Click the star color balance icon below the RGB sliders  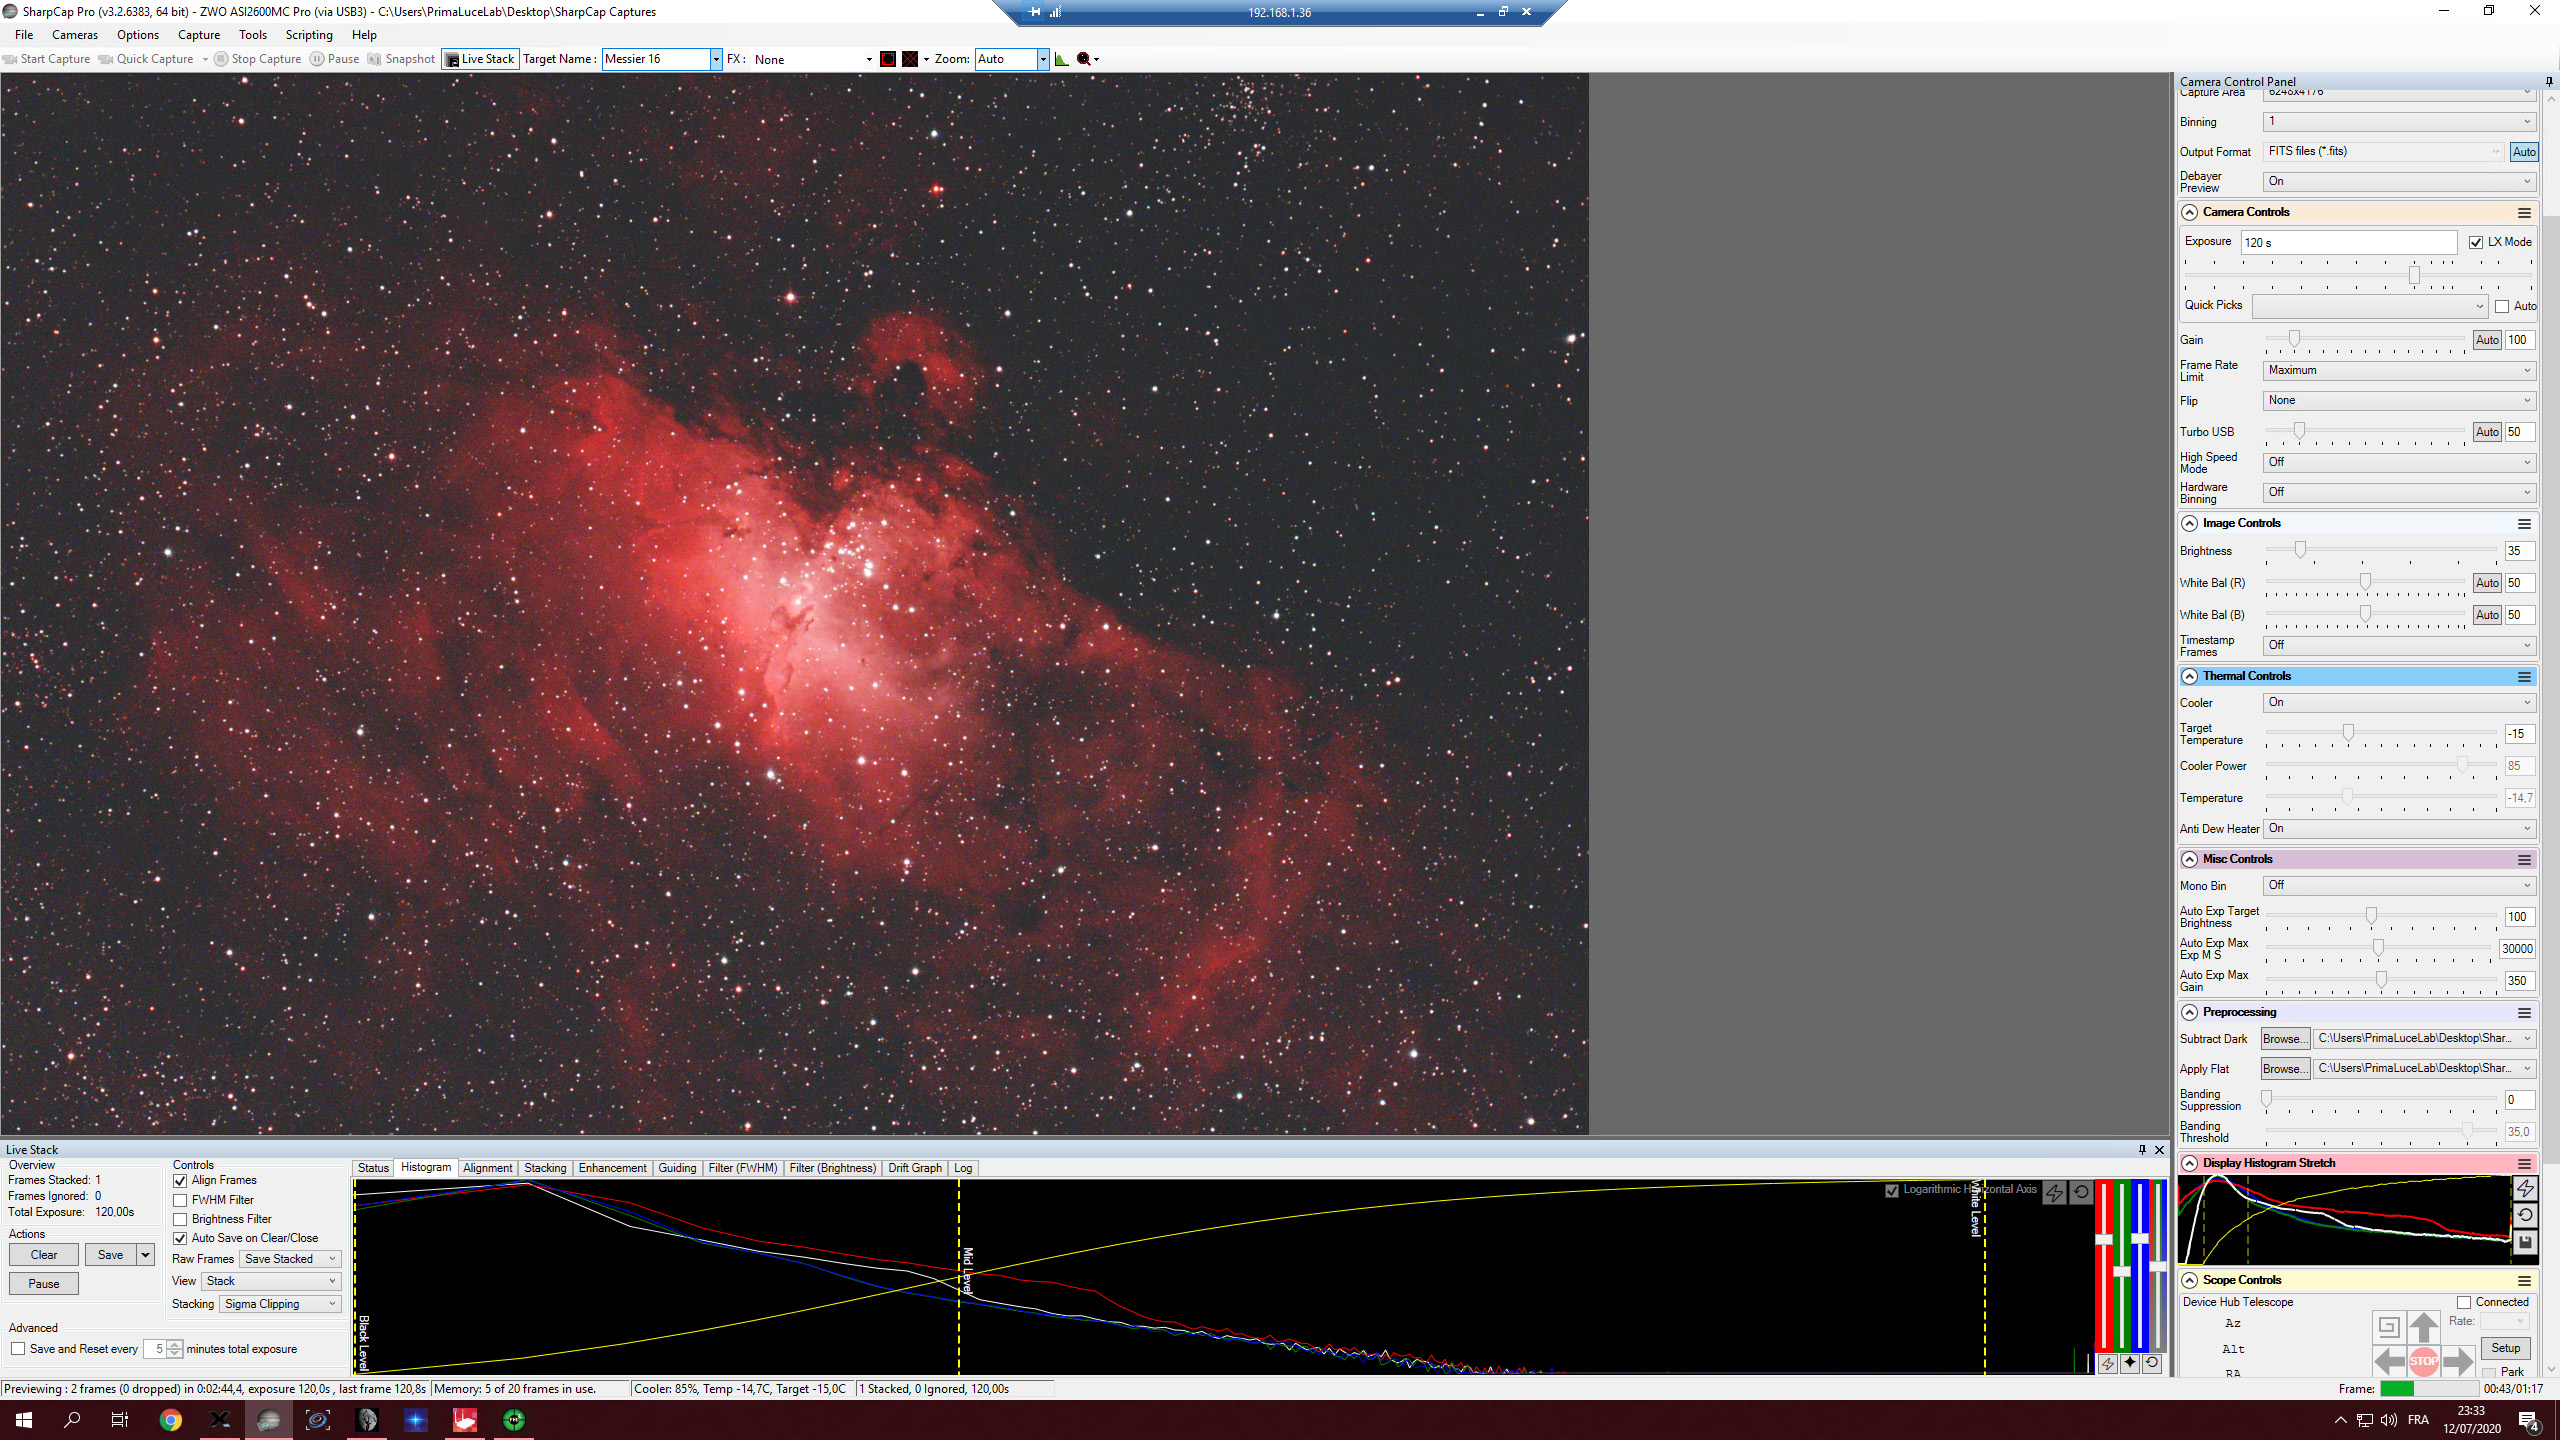click(x=2130, y=1363)
